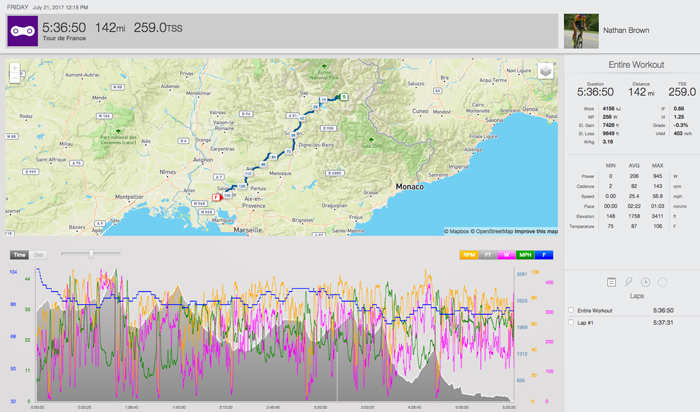Click the Monaco label on the map
The image size is (700, 412).
point(409,187)
